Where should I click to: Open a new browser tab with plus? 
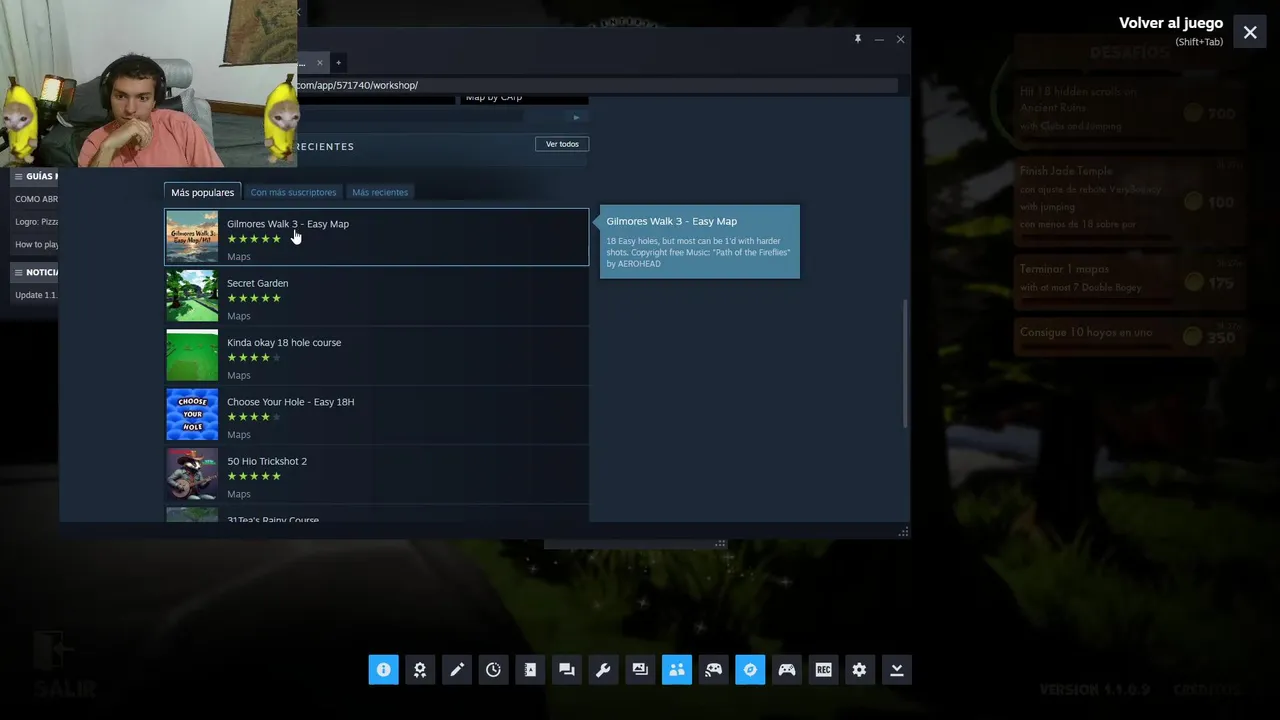(x=338, y=62)
